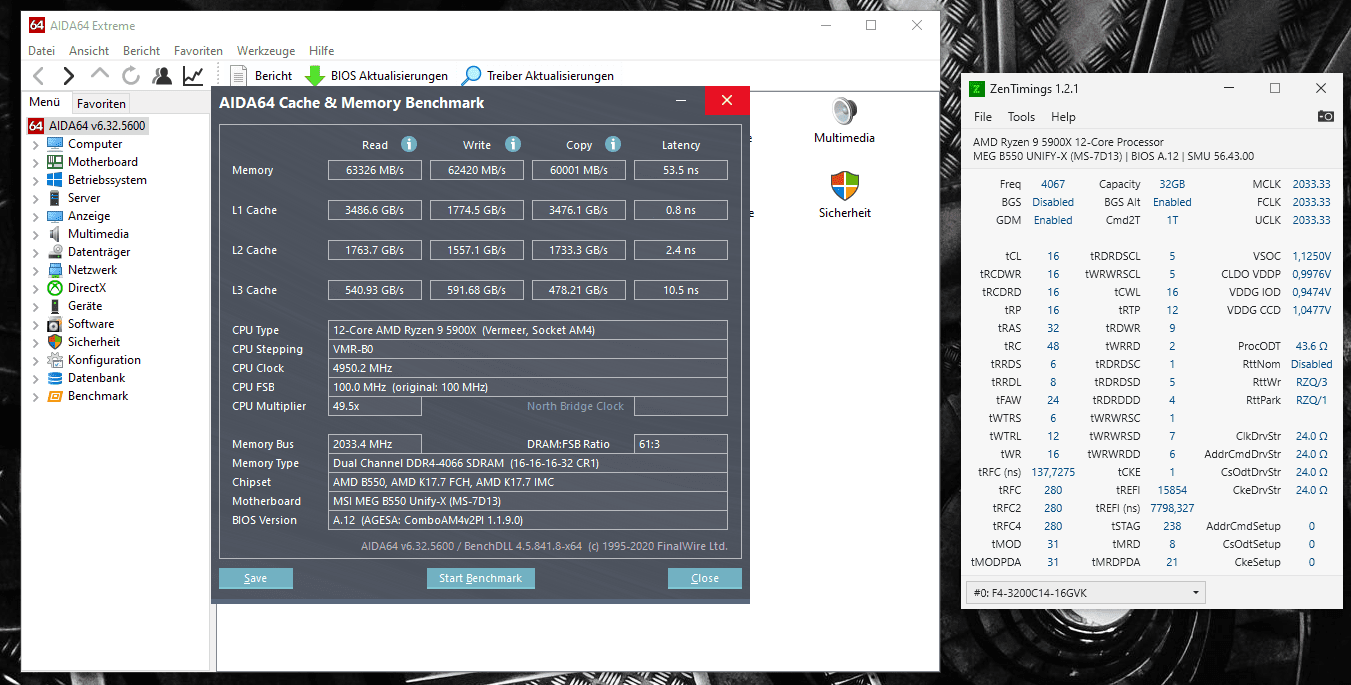1351x685 pixels.
Task: Click the Netzwerk icon in the tree
Action: click(55, 270)
